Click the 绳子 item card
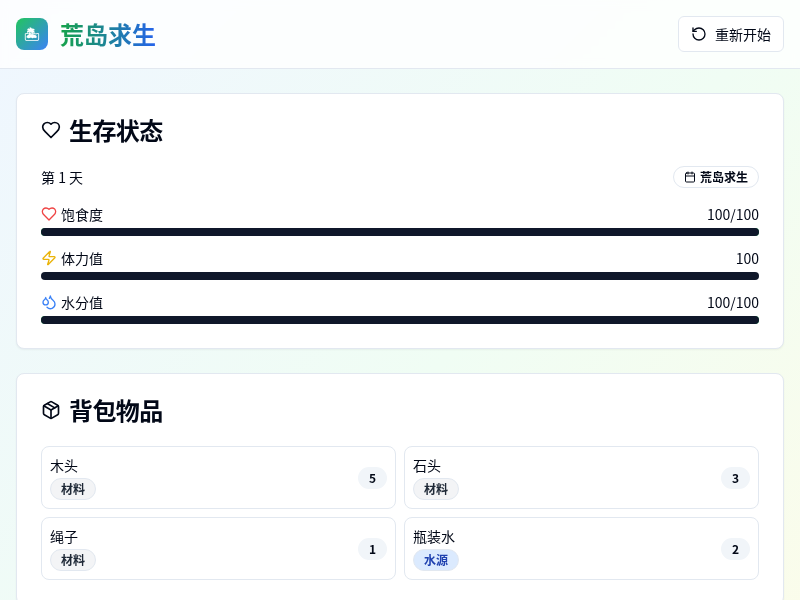 point(218,548)
